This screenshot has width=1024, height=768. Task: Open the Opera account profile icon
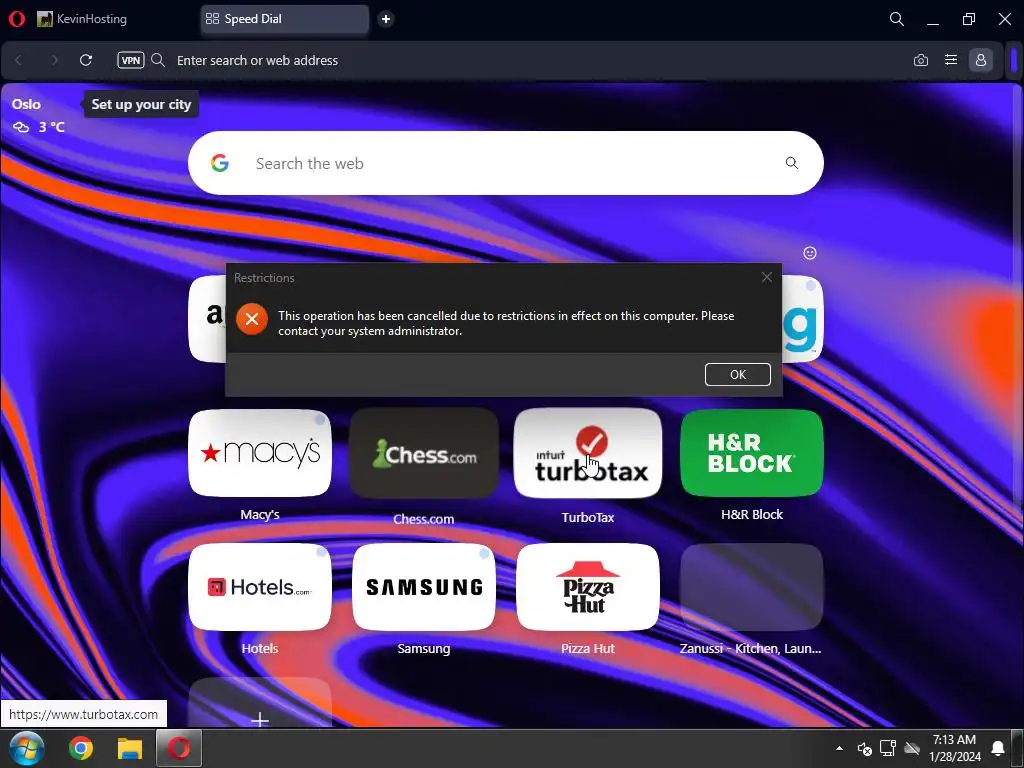981,60
